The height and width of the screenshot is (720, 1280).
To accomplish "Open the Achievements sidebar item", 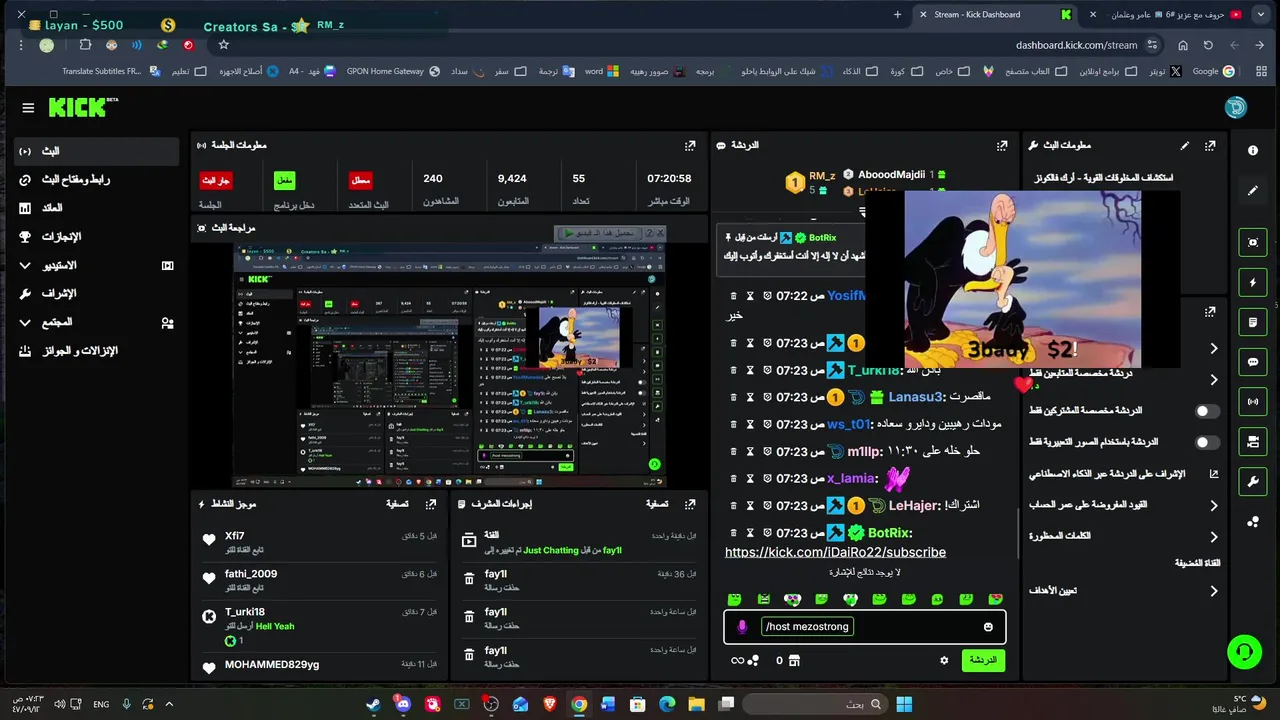I will coord(96,237).
